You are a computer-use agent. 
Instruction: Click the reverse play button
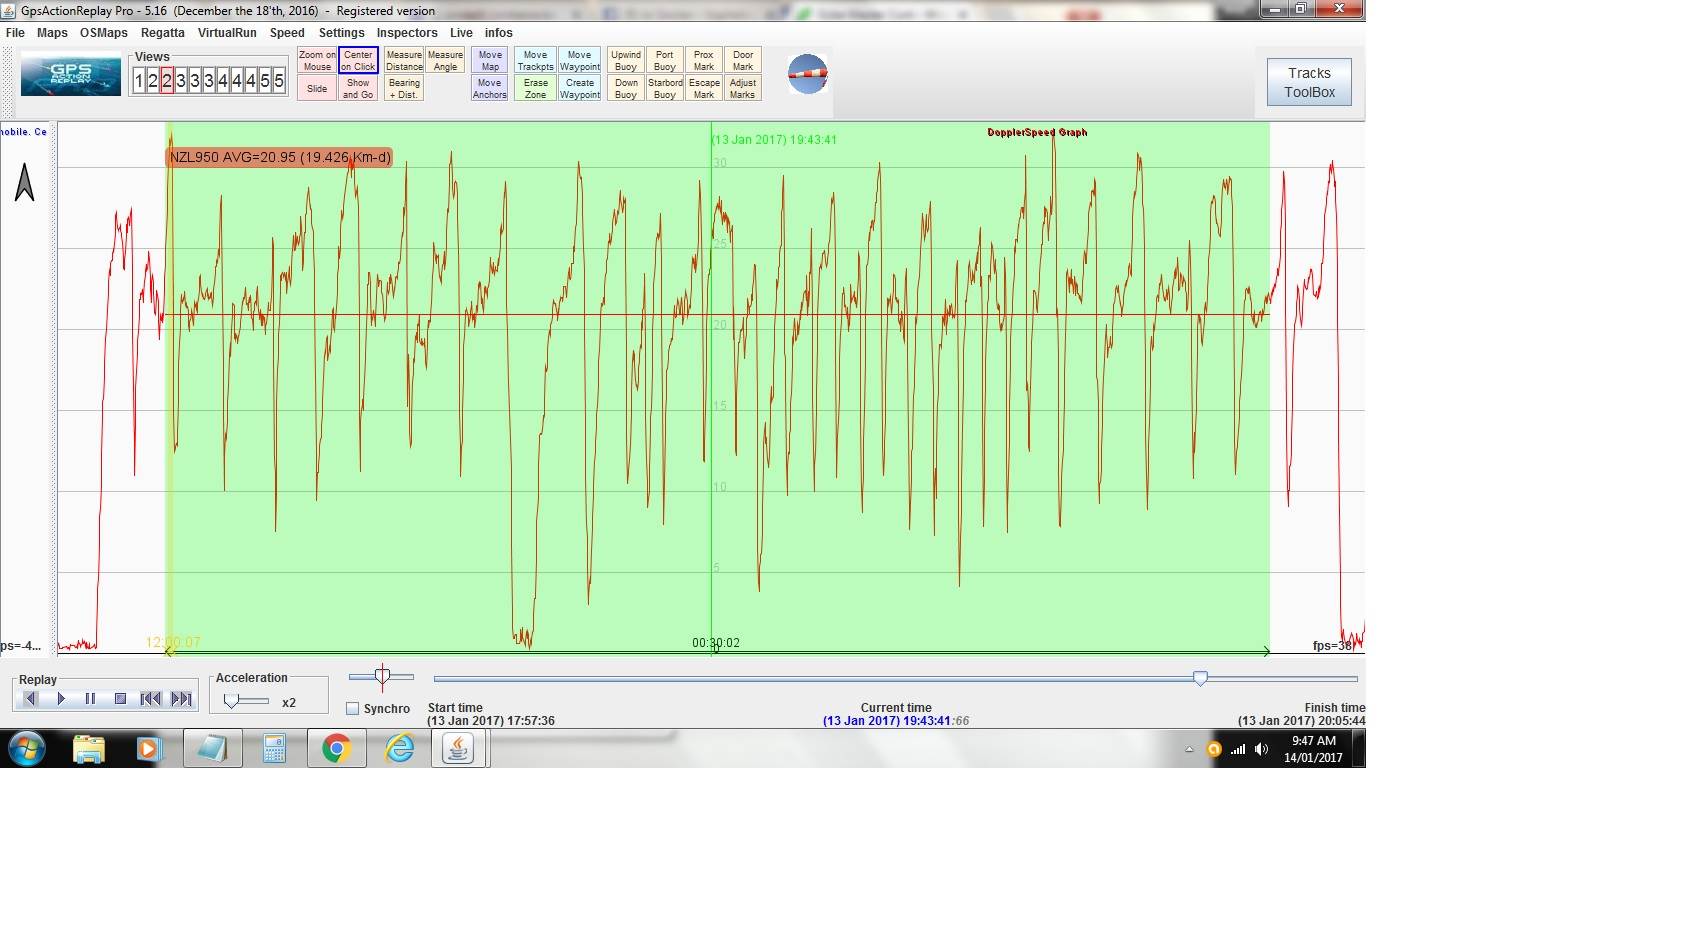pos(30,699)
